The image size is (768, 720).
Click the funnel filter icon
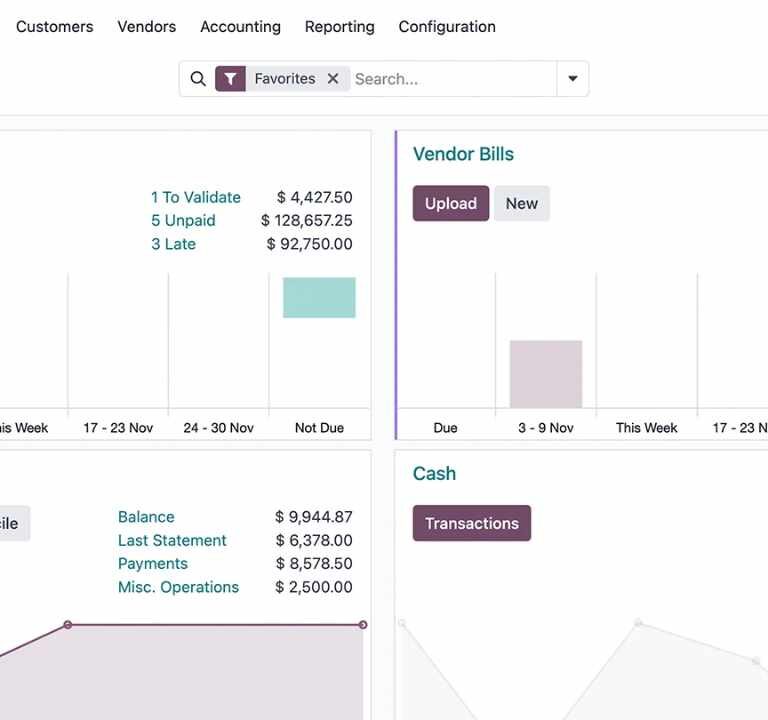[230, 79]
